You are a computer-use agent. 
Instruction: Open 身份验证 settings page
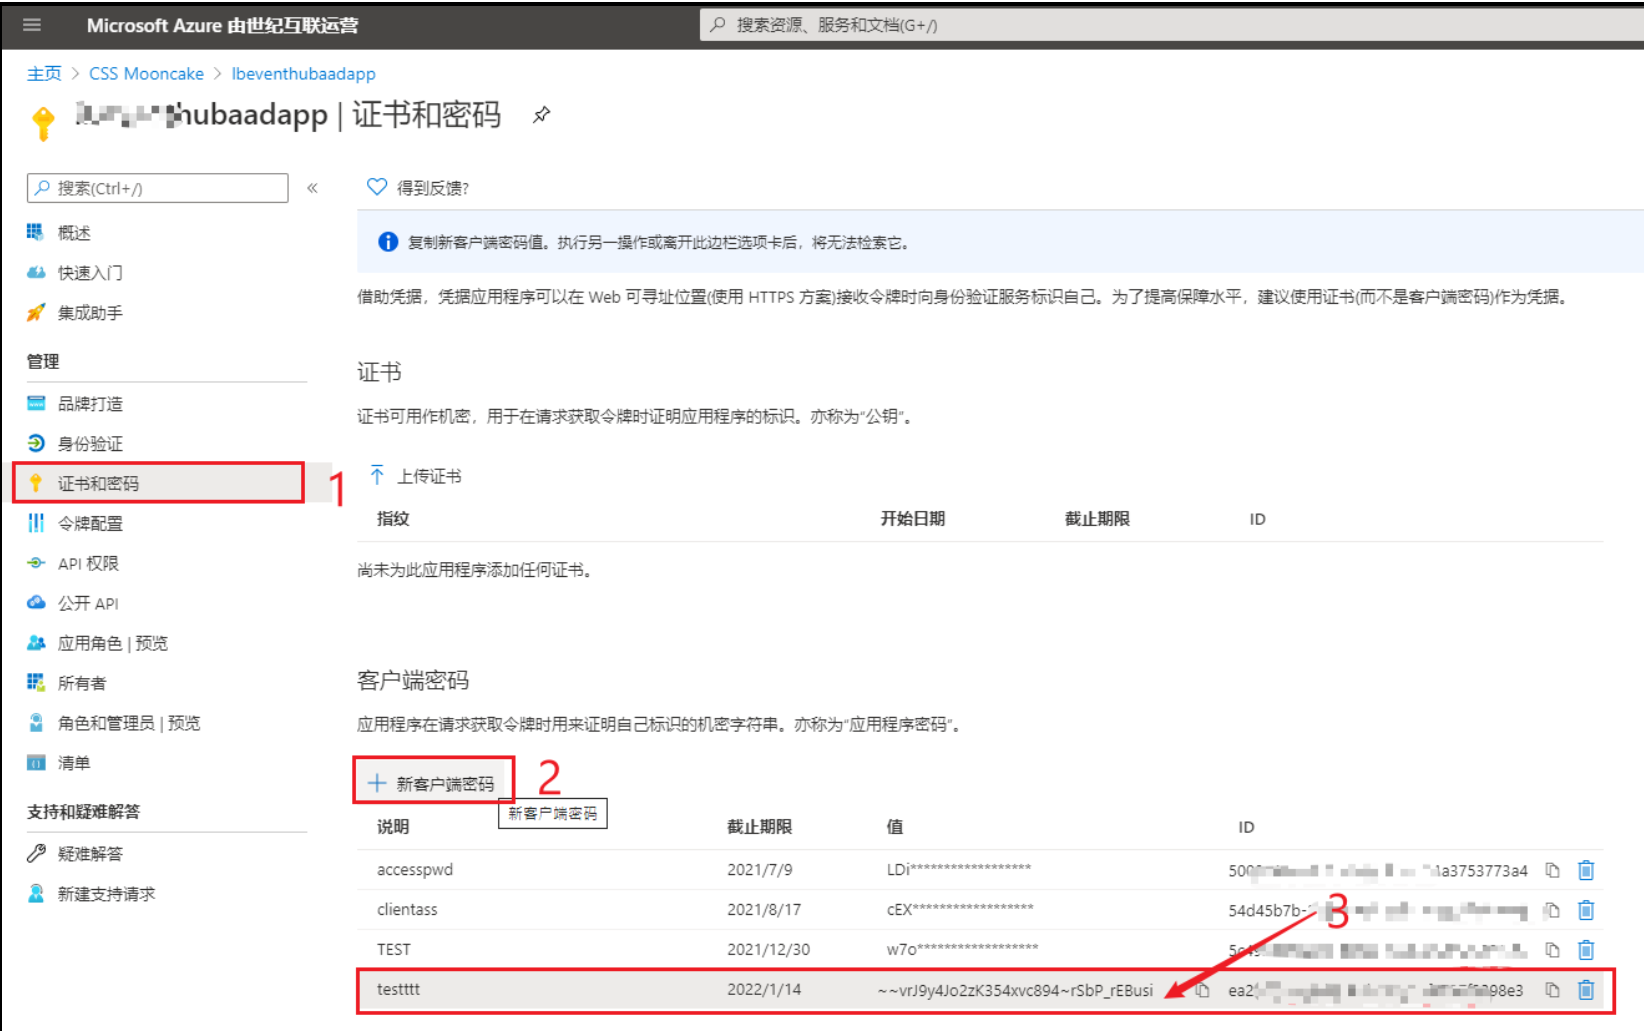(x=90, y=443)
